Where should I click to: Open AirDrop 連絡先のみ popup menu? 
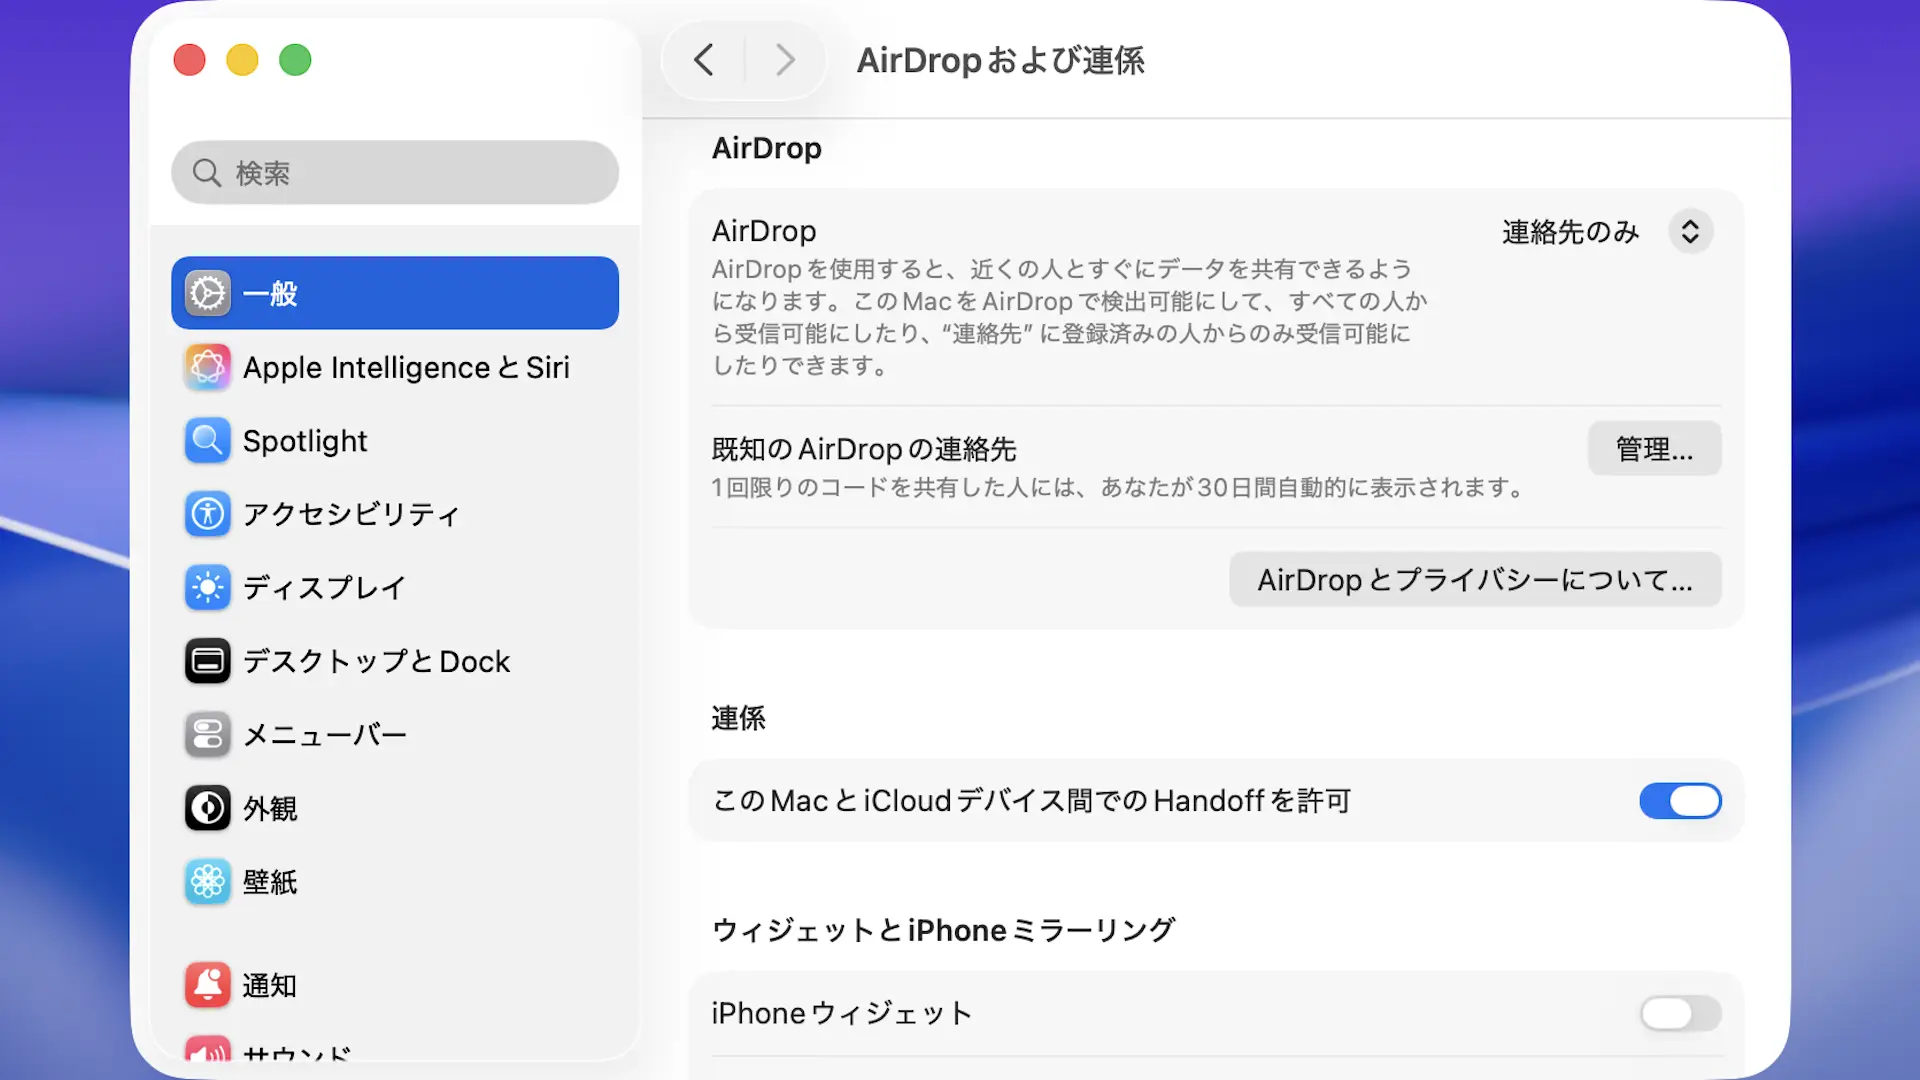click(1570, 232)
